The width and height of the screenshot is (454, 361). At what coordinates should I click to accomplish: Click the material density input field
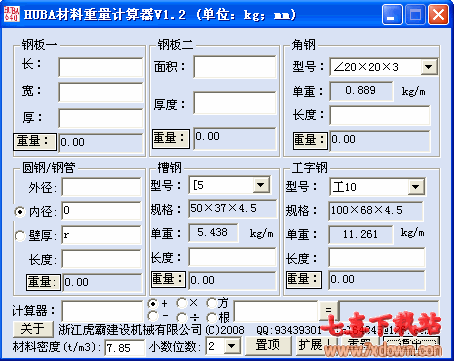(x=125, y=348)
